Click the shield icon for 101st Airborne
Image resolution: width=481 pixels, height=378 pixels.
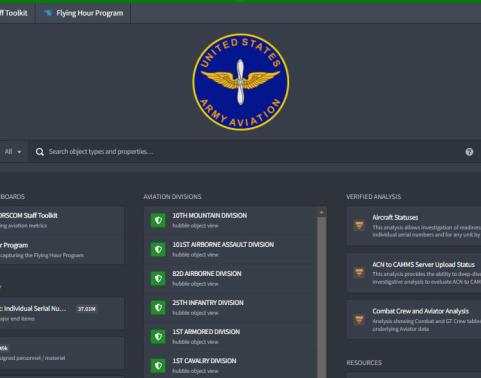(x=158, y=249)
